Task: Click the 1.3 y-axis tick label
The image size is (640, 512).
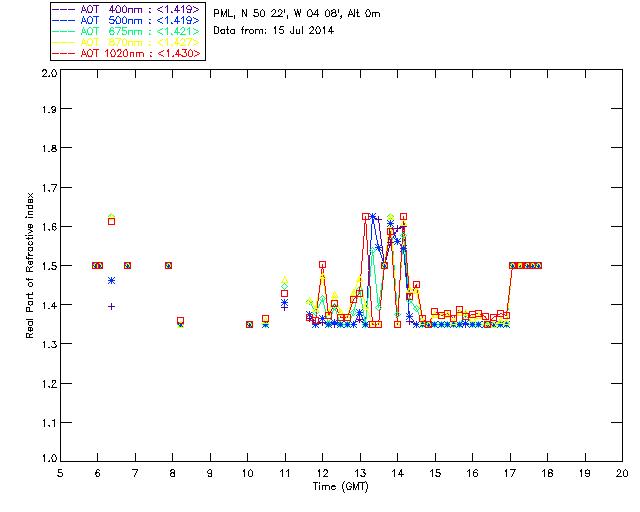Action: pos(49,344)
